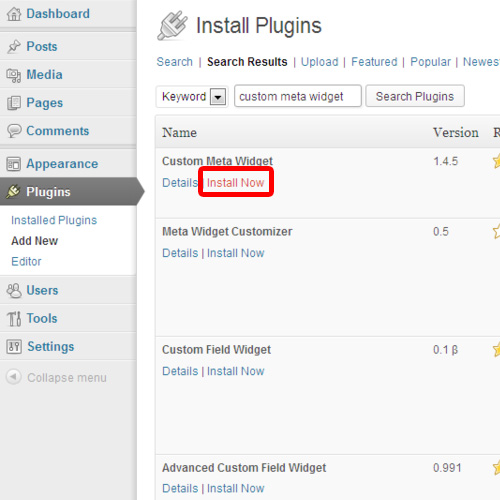View Details for Meta Widget Customizer
This screenshot has height=500, width=500.
(x=180, y=253)
